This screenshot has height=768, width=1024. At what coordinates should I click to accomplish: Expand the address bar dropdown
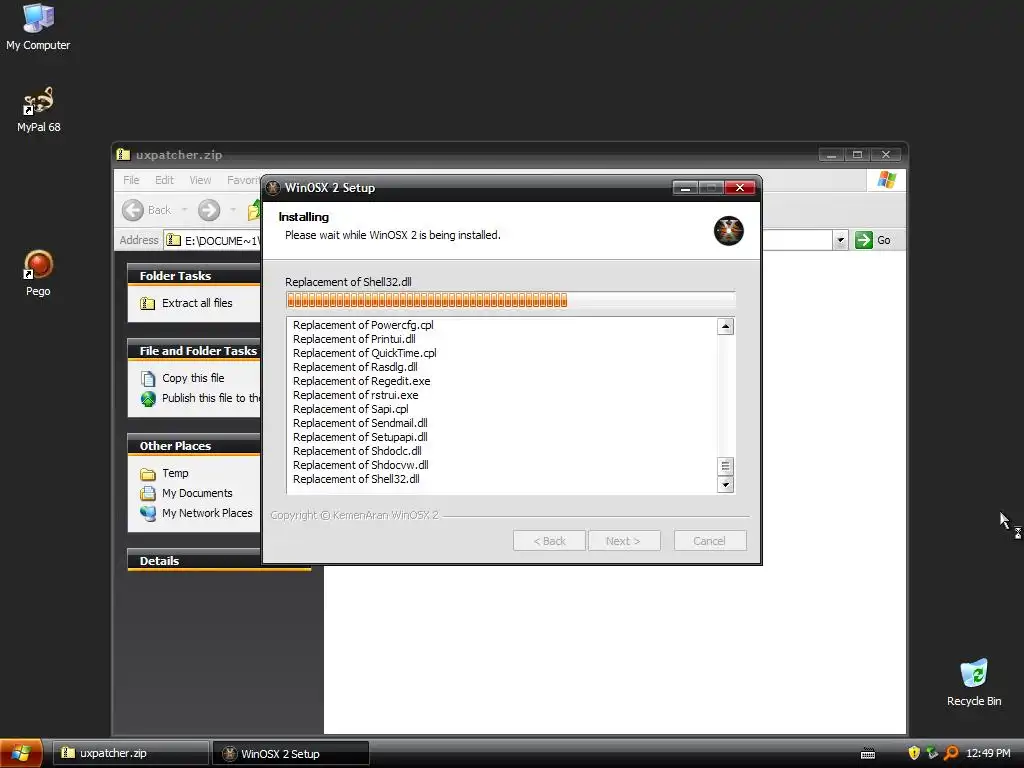pyautogui.click(x=840, y=240)
